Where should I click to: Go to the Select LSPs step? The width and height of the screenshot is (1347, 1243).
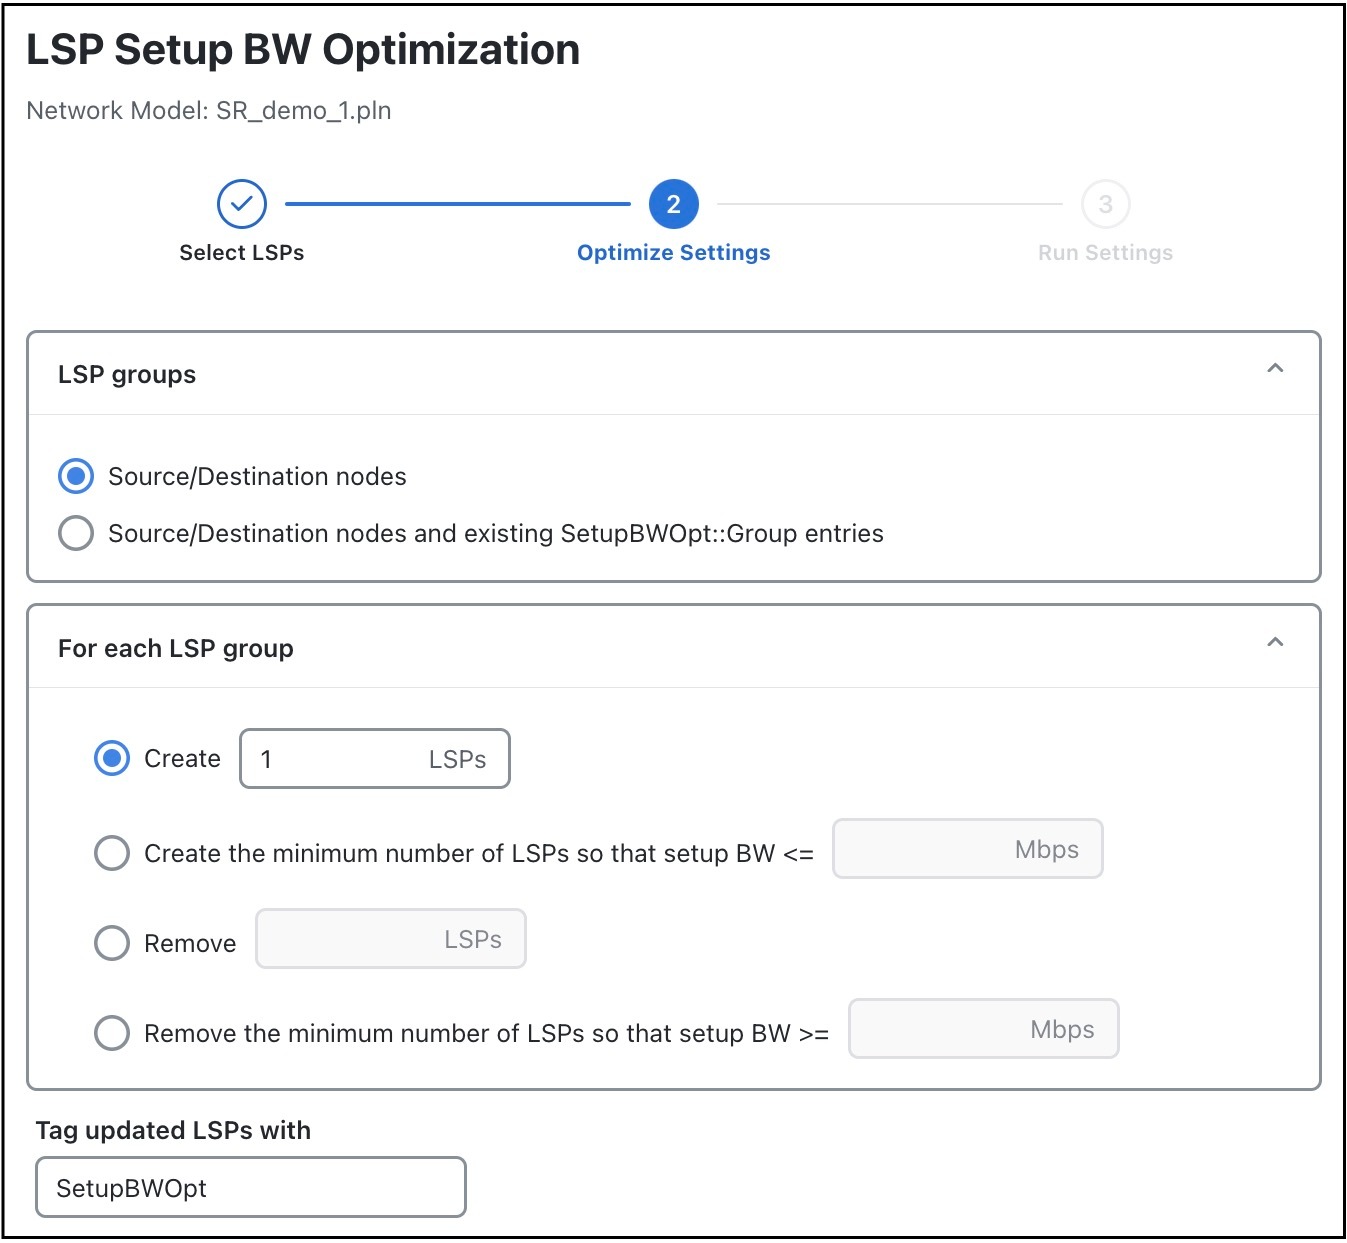(x=241, y=252)
